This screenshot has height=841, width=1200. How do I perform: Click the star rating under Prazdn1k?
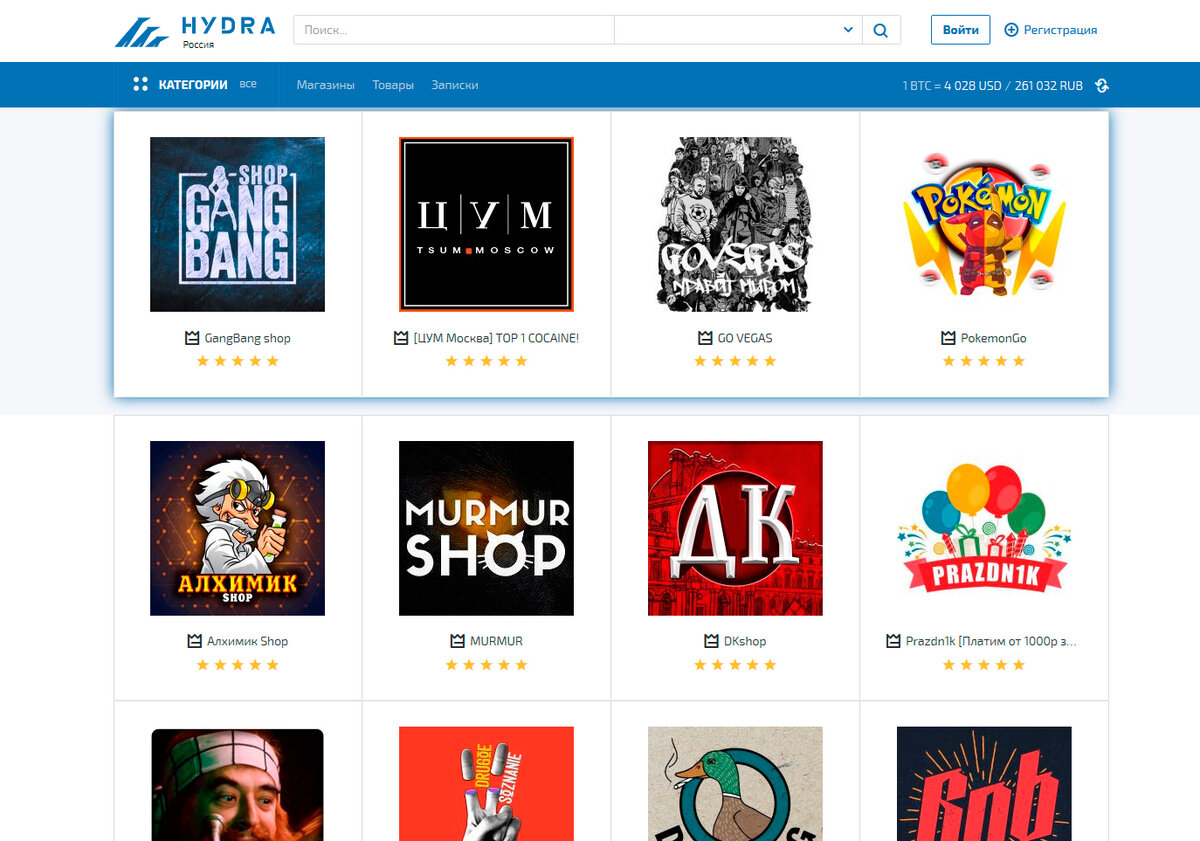point(984,665)
